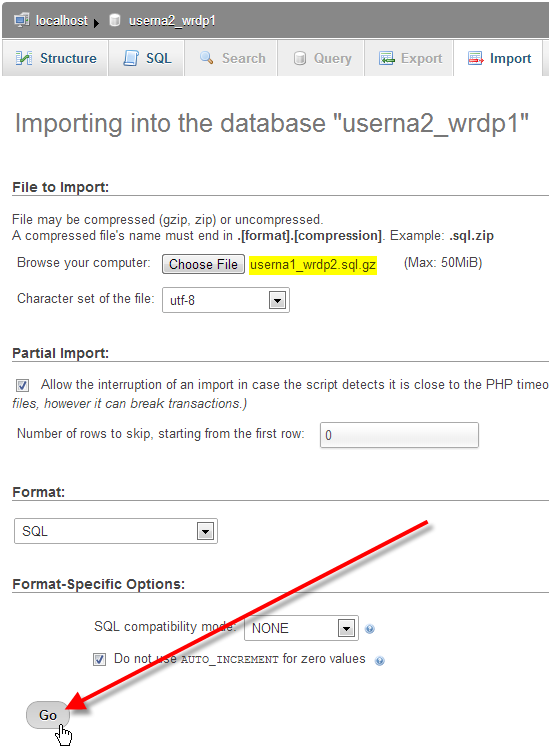
Task: Click the Search tab magnifier icon
Action: (207, 58)
